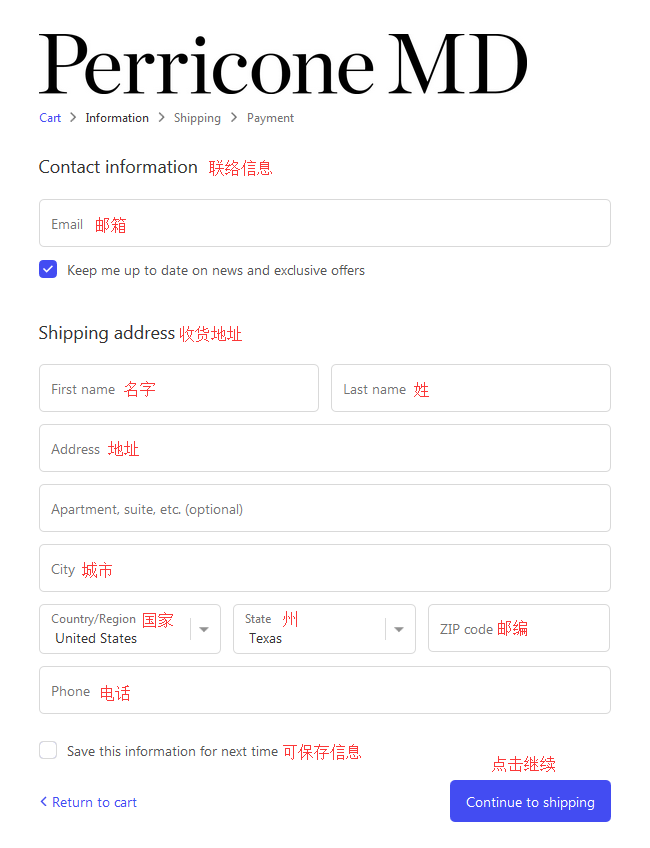Click the Perricone MD logo
Viewport: 650px width, 848px height.
click(283, 65)
